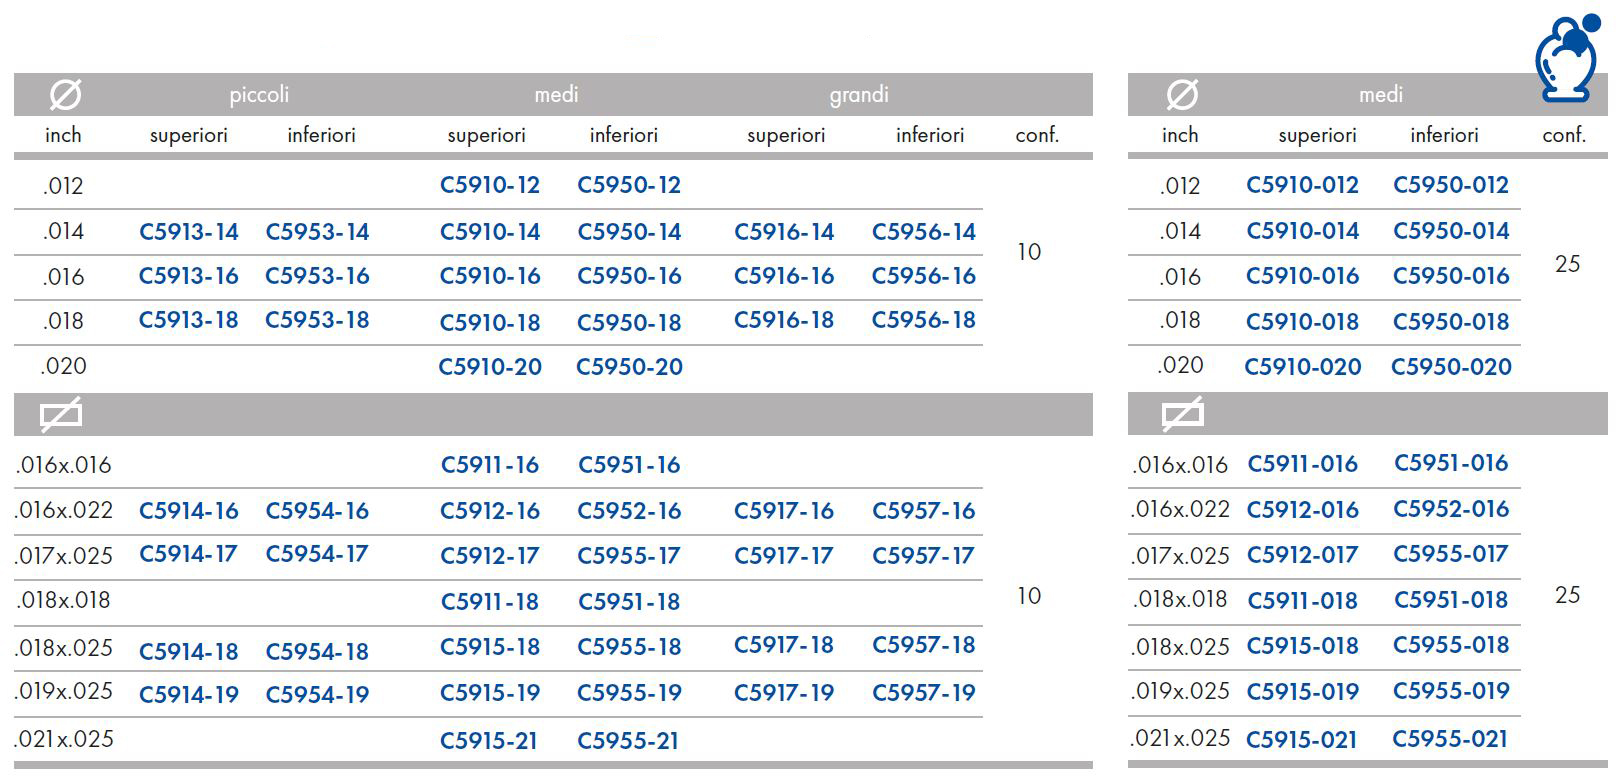1623x781 pixels.
Task: Select product code C5954-17
Action: click(x=317, y=554)
